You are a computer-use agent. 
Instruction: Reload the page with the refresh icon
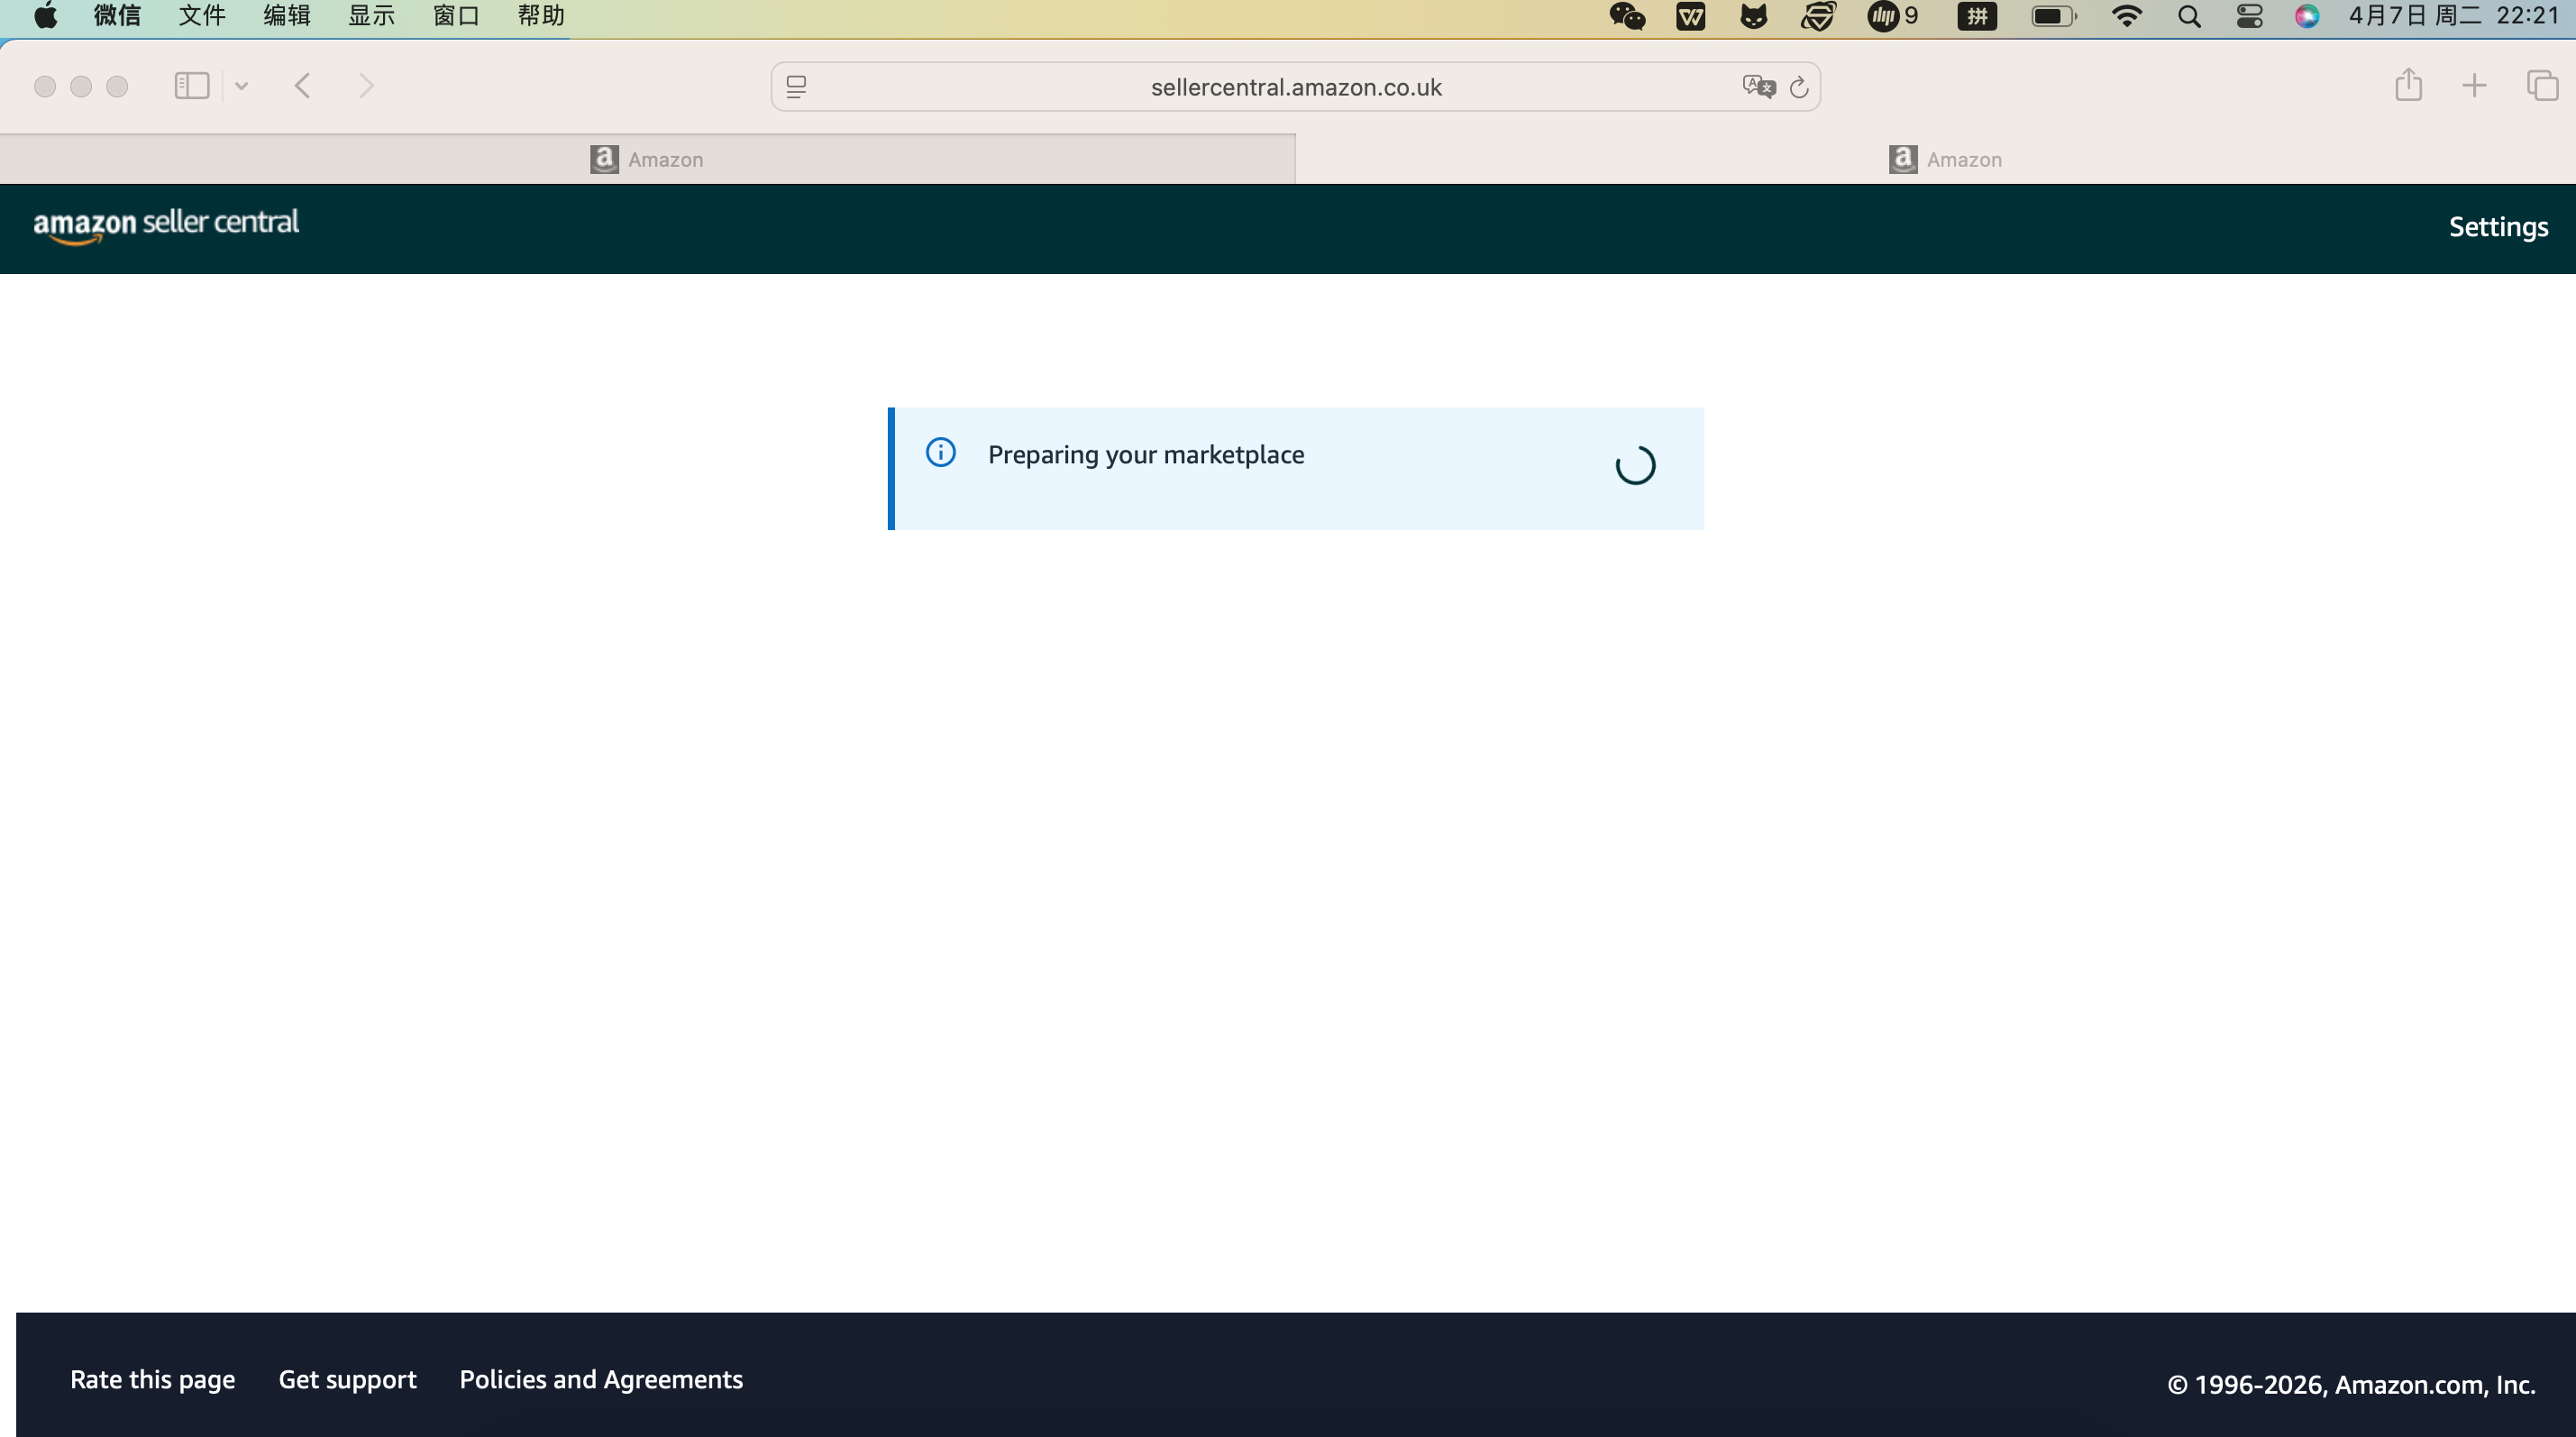[1799, 87]
